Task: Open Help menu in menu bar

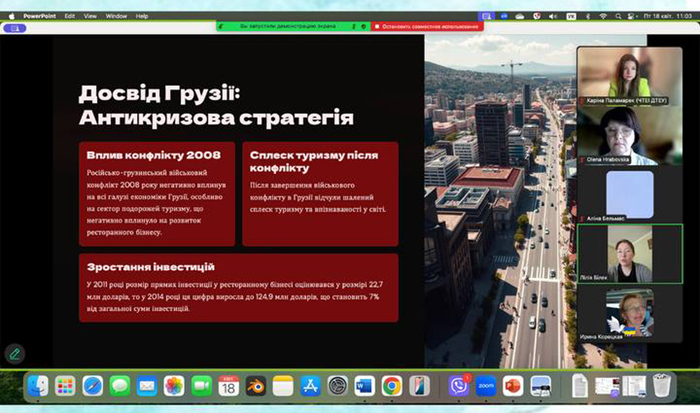Action: [x=142, y=16]
